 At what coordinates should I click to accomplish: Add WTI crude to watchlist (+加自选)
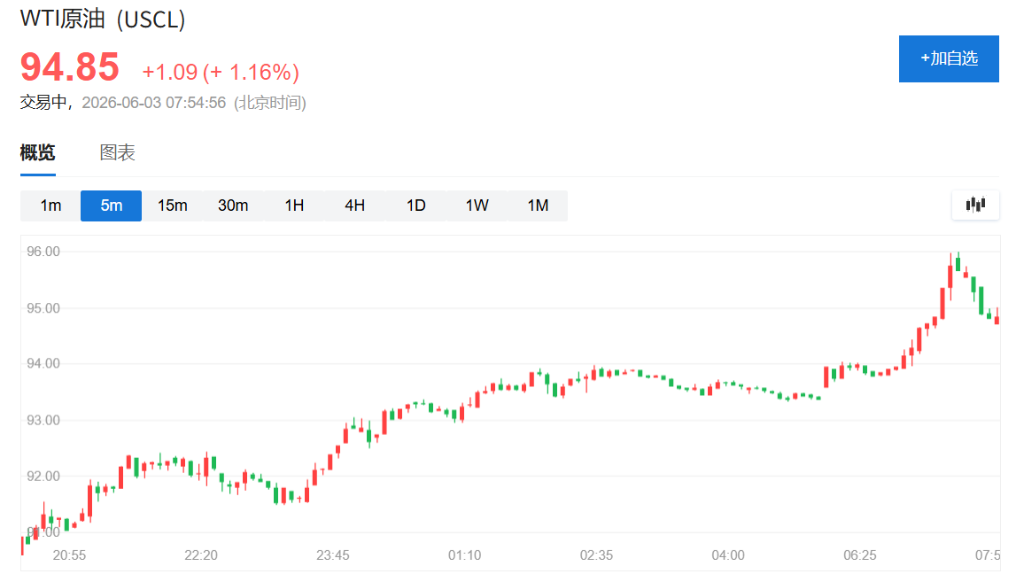coord(948,59)
